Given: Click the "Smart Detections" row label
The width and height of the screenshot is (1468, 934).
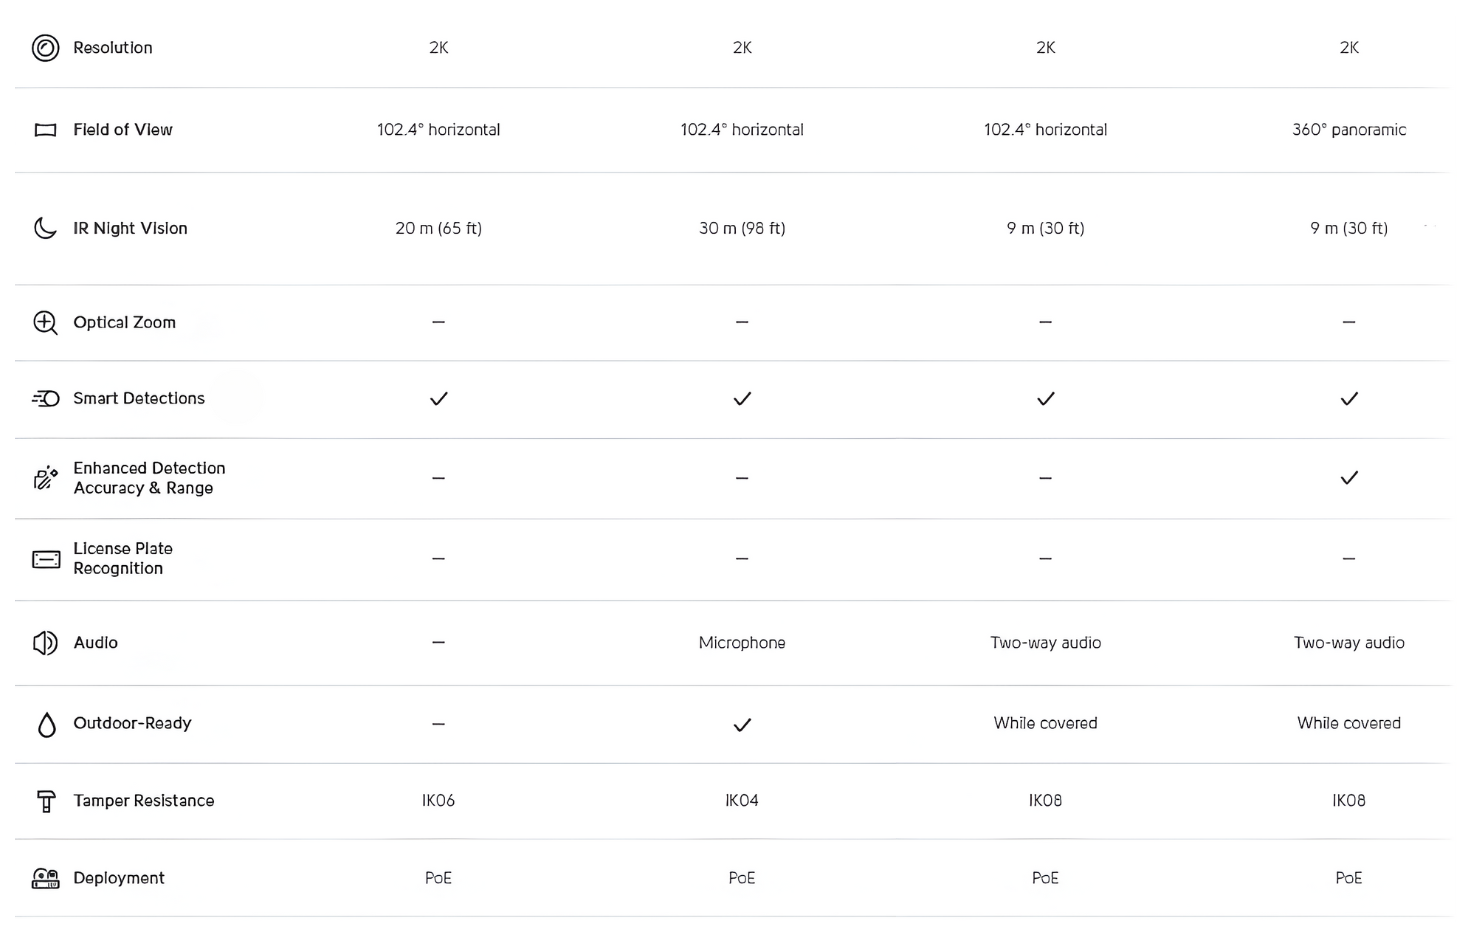Looking at the screenshot, I should click(x=139, y=398).
